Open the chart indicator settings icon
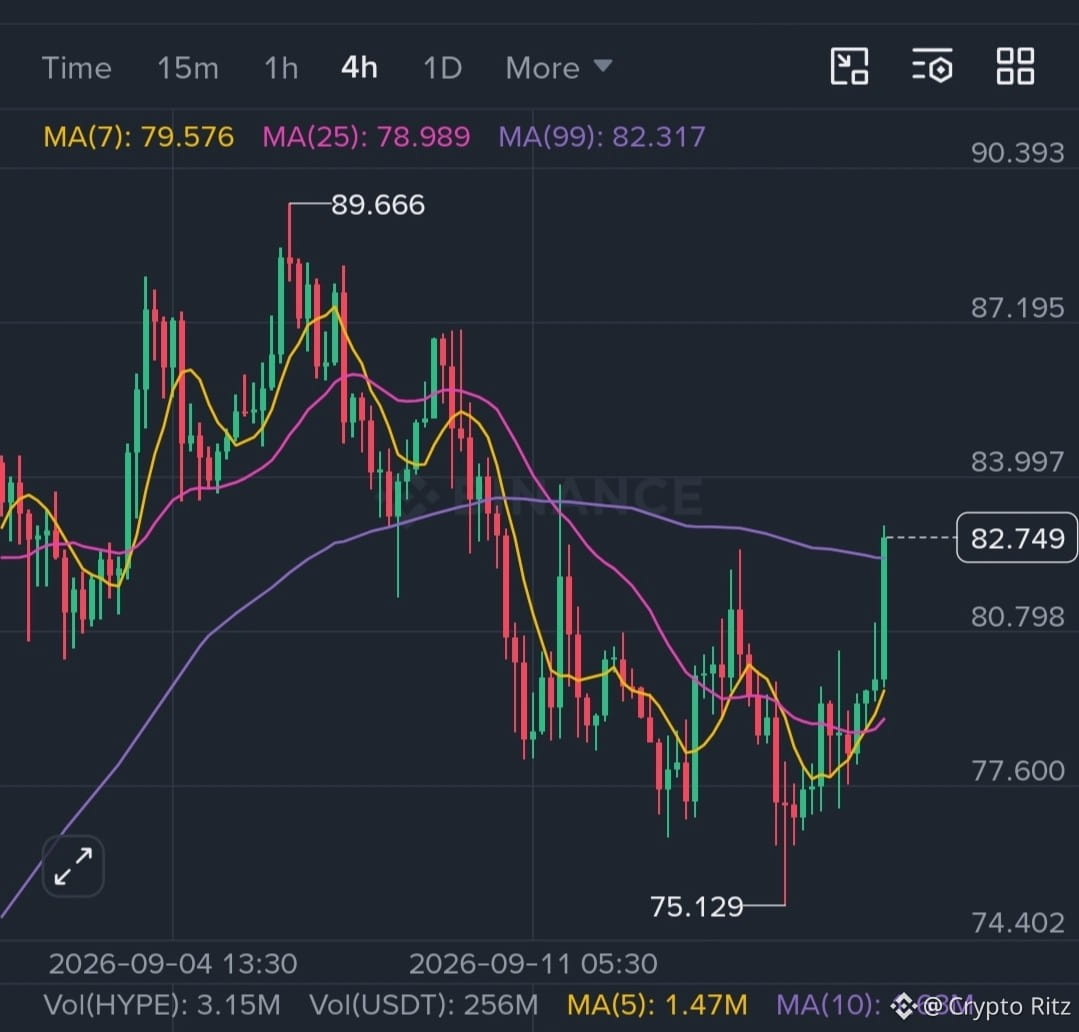 pyautogui.click(x=932, y=67)
